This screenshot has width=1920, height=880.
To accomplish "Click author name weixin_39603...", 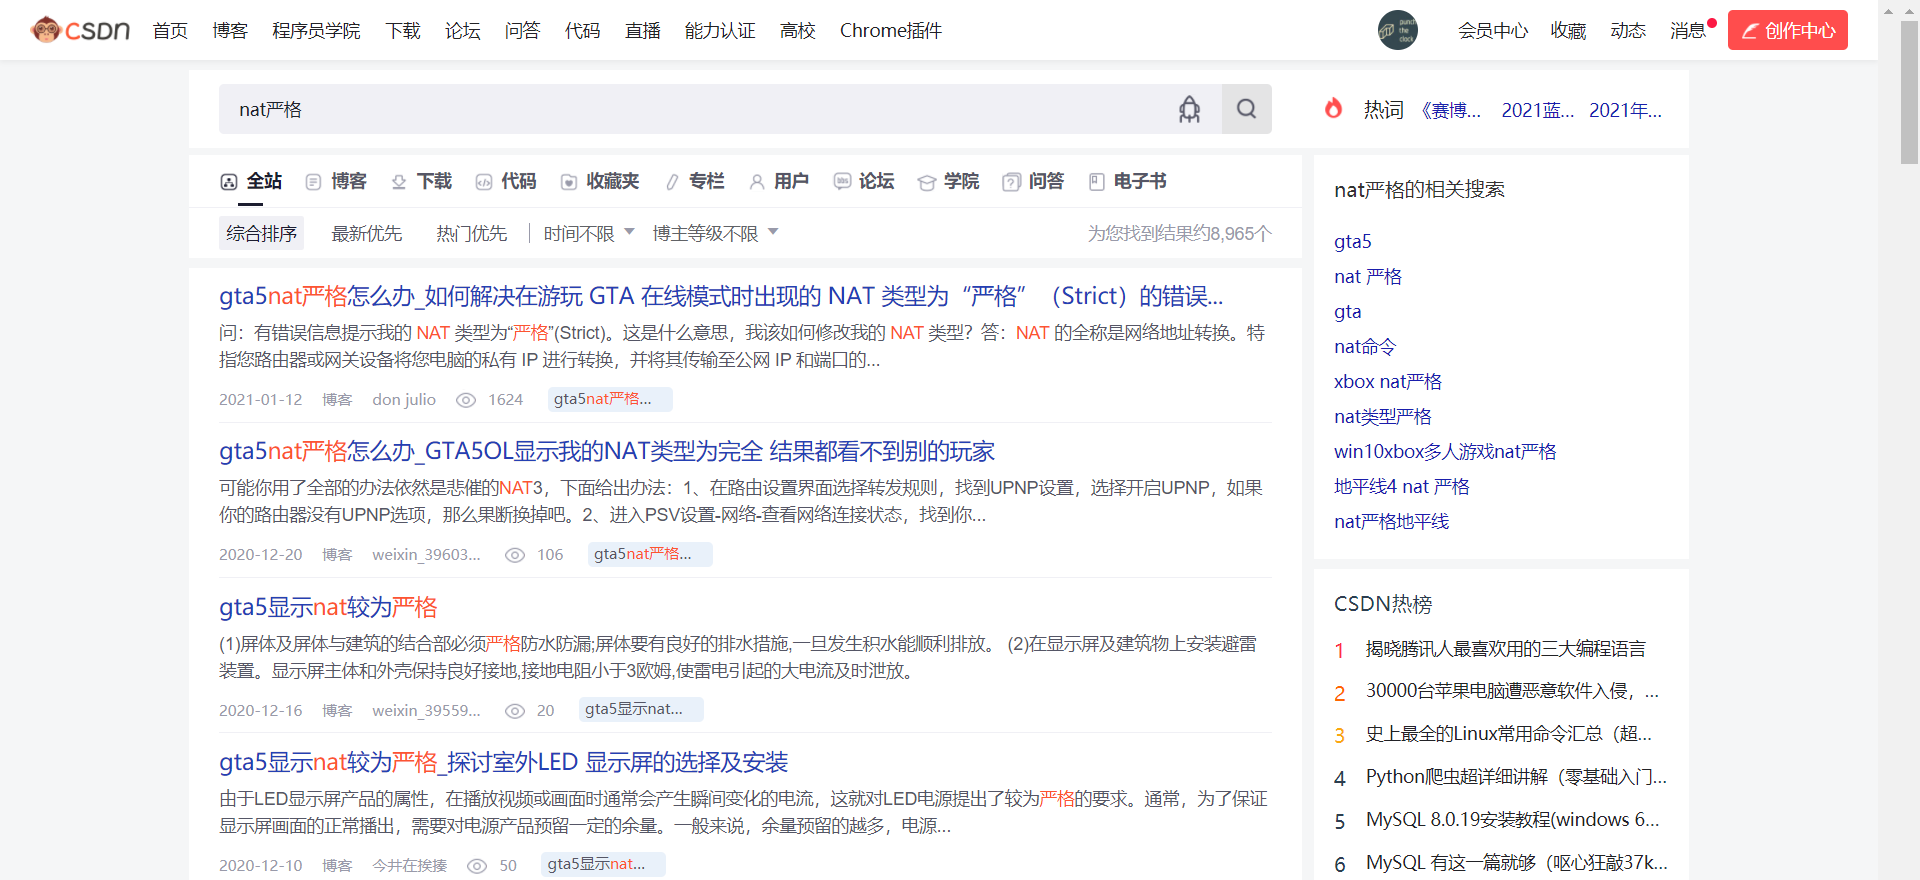I will (x=426, y=555).
